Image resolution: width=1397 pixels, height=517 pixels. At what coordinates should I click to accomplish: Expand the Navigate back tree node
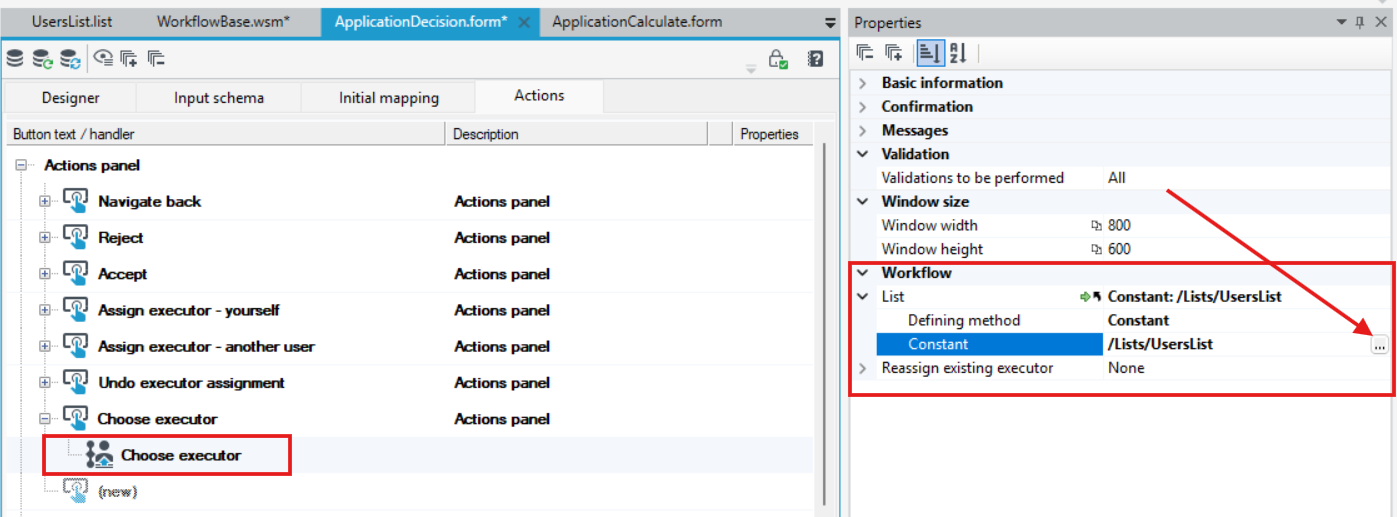tap(44, 201)
